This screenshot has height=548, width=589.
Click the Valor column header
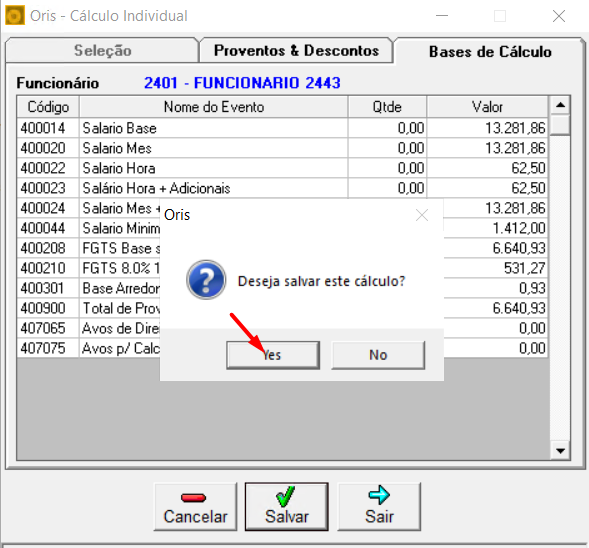coord(487,107)
